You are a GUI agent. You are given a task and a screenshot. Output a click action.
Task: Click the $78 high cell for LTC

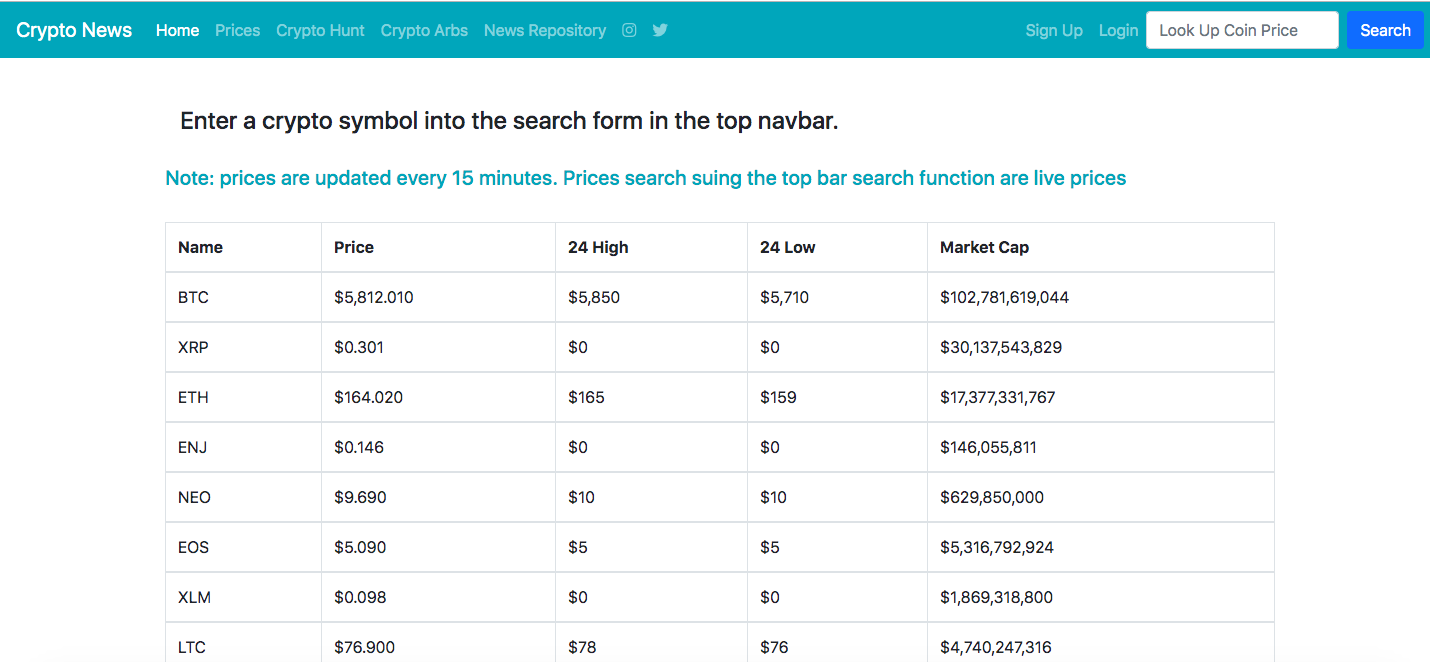pos(651,643)
